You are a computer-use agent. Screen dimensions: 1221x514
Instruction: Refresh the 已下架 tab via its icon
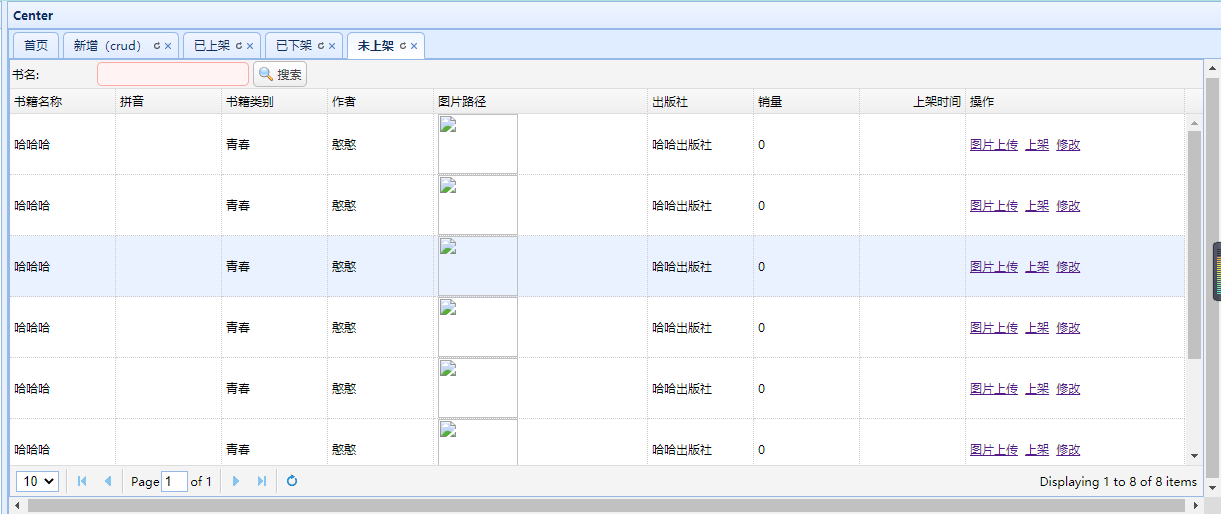click(x=321, y=46)
